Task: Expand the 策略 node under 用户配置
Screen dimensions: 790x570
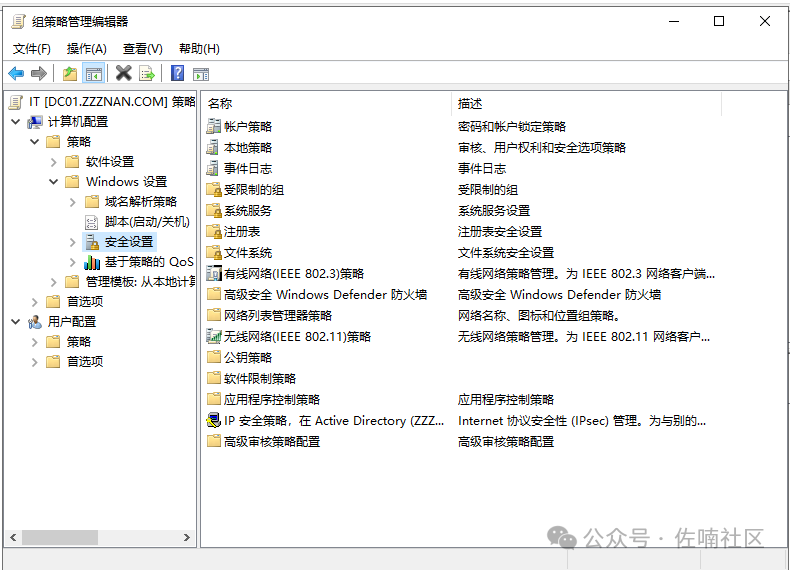Action: (34, 342)
